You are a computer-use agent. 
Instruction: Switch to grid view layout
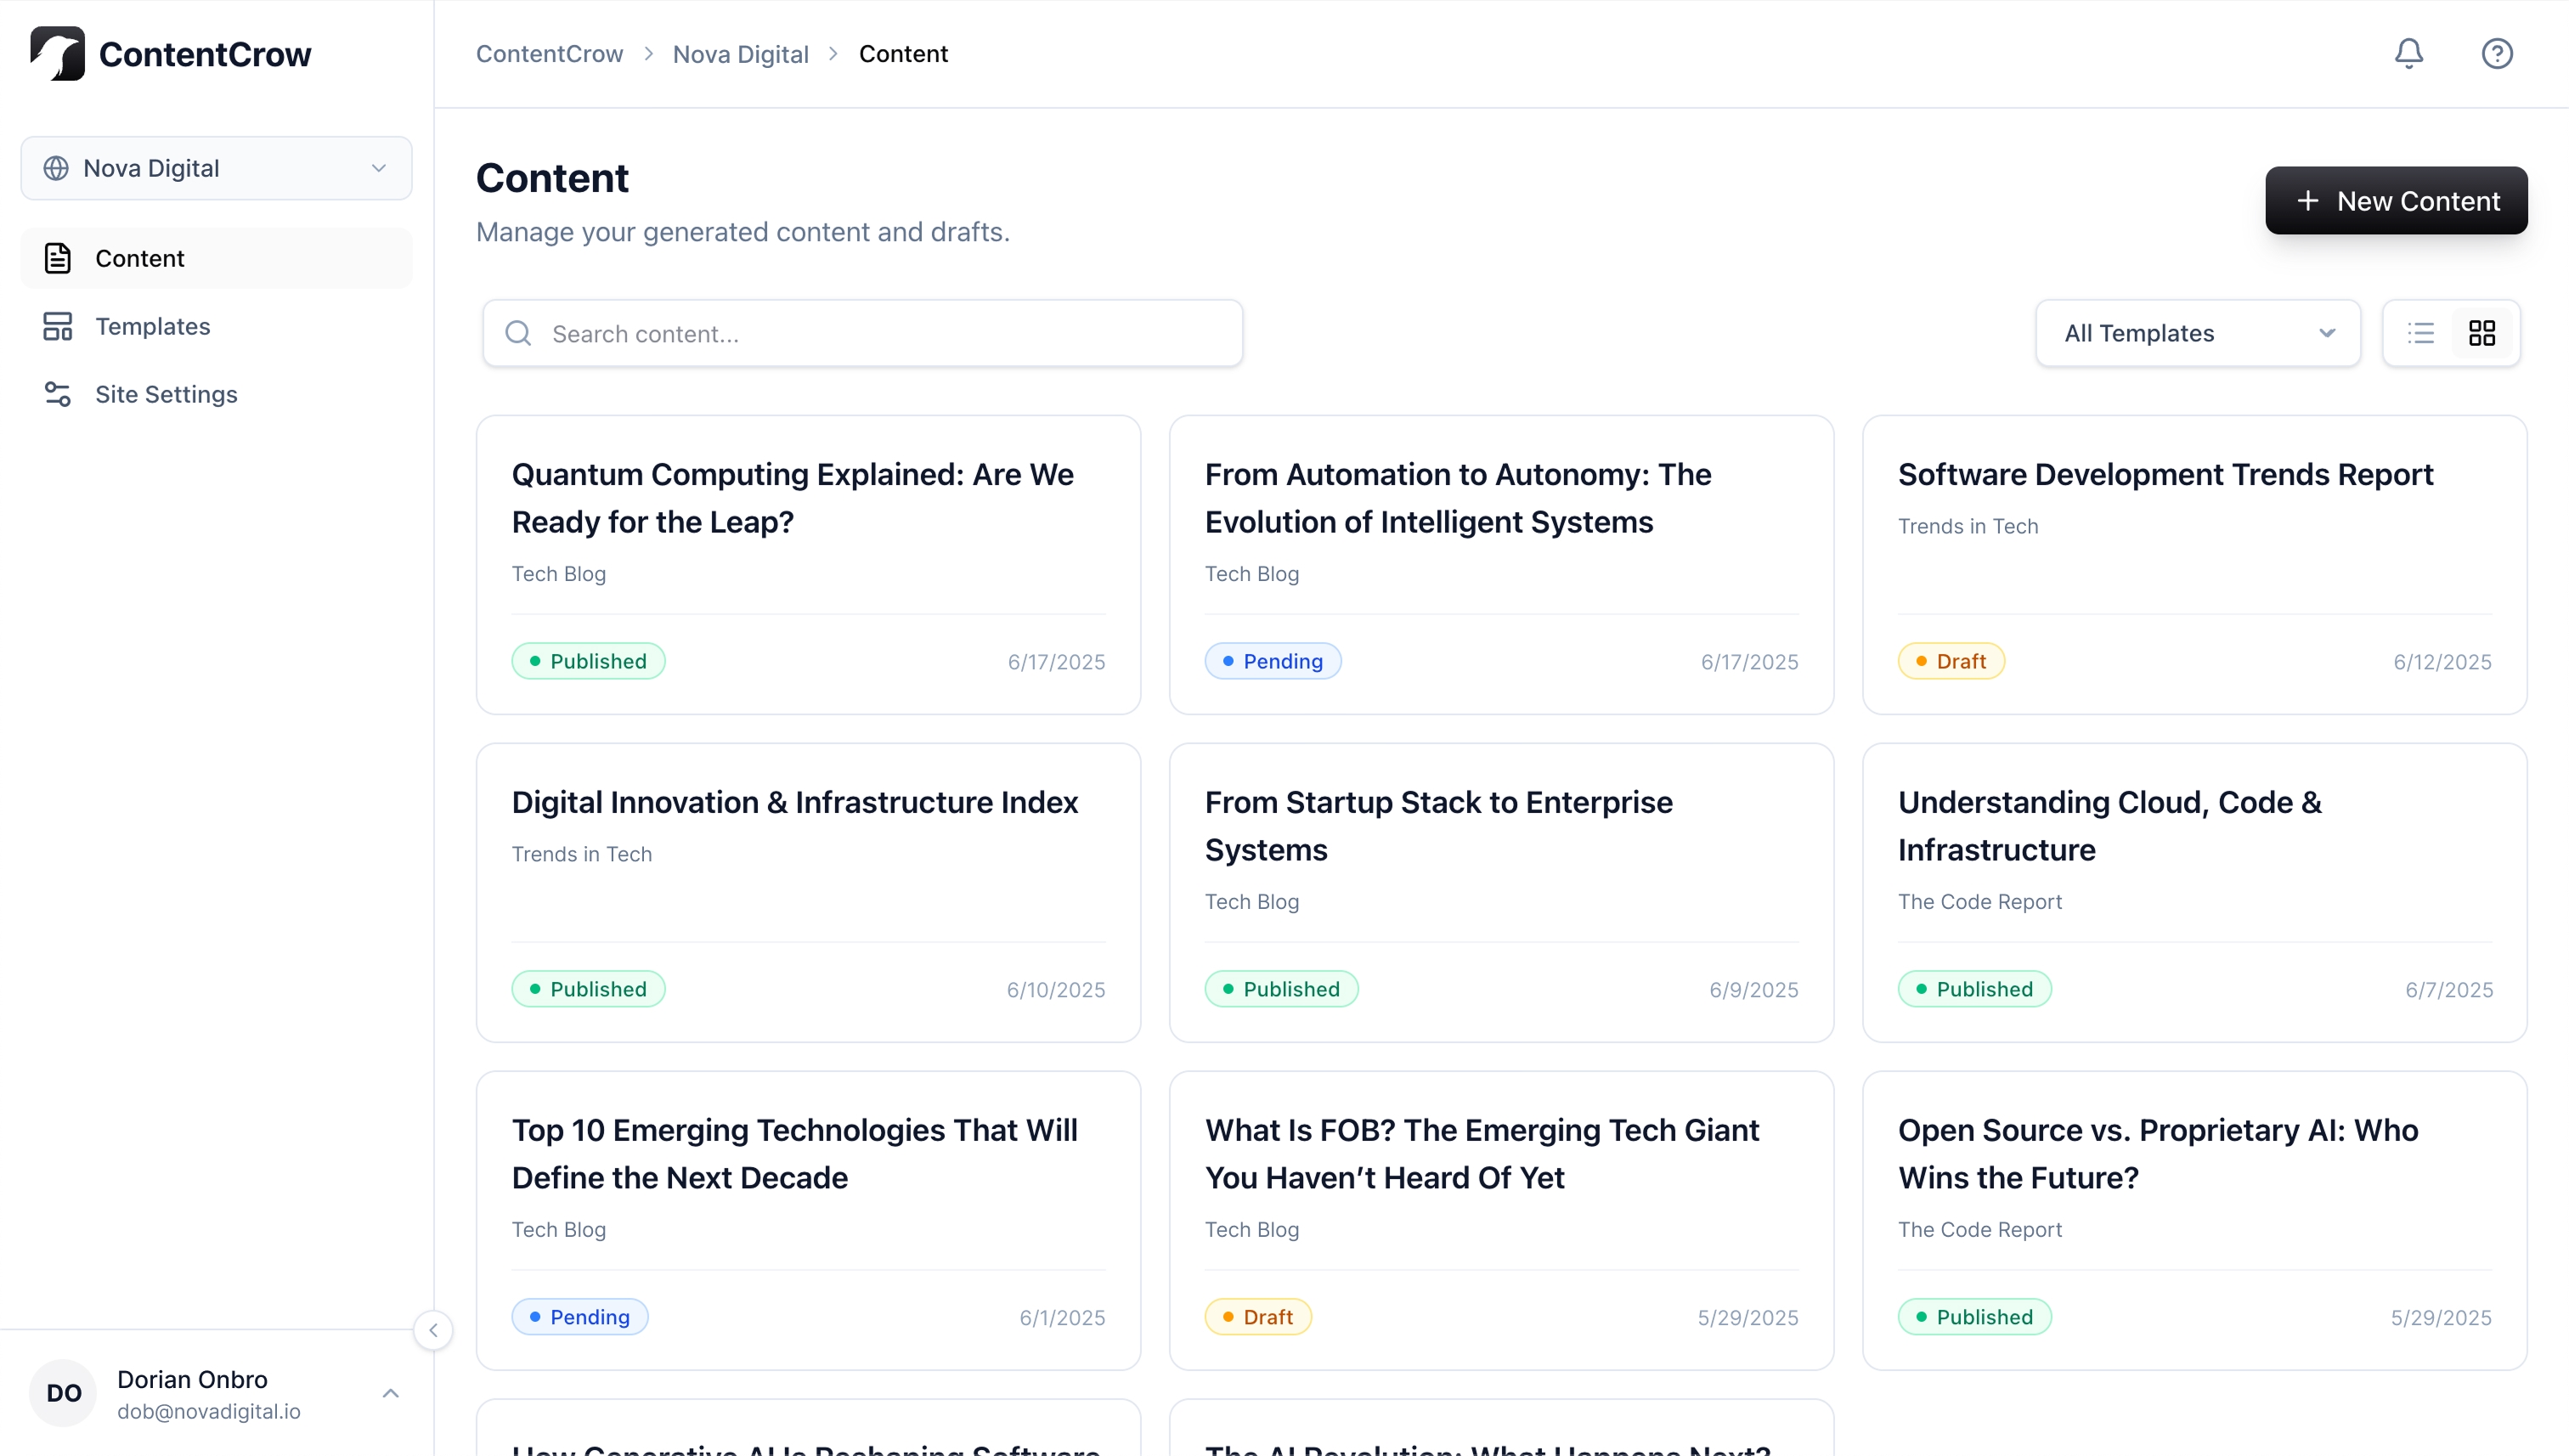(2483, 332)
